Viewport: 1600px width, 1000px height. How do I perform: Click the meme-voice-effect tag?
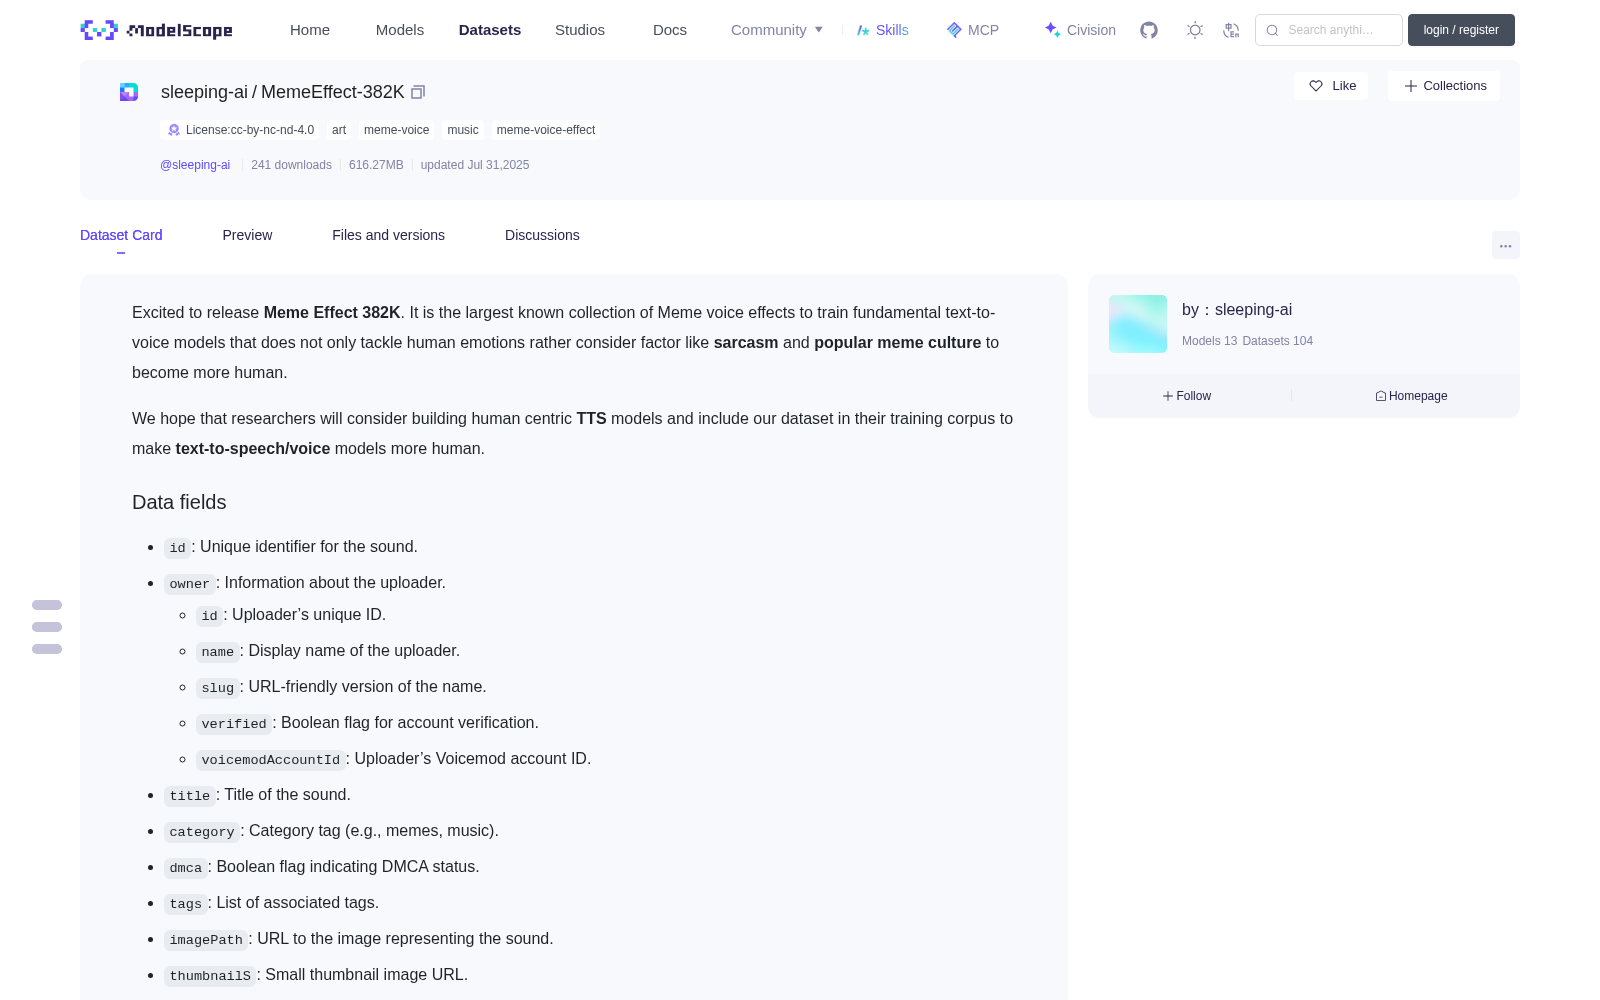(x=546, y=130)
